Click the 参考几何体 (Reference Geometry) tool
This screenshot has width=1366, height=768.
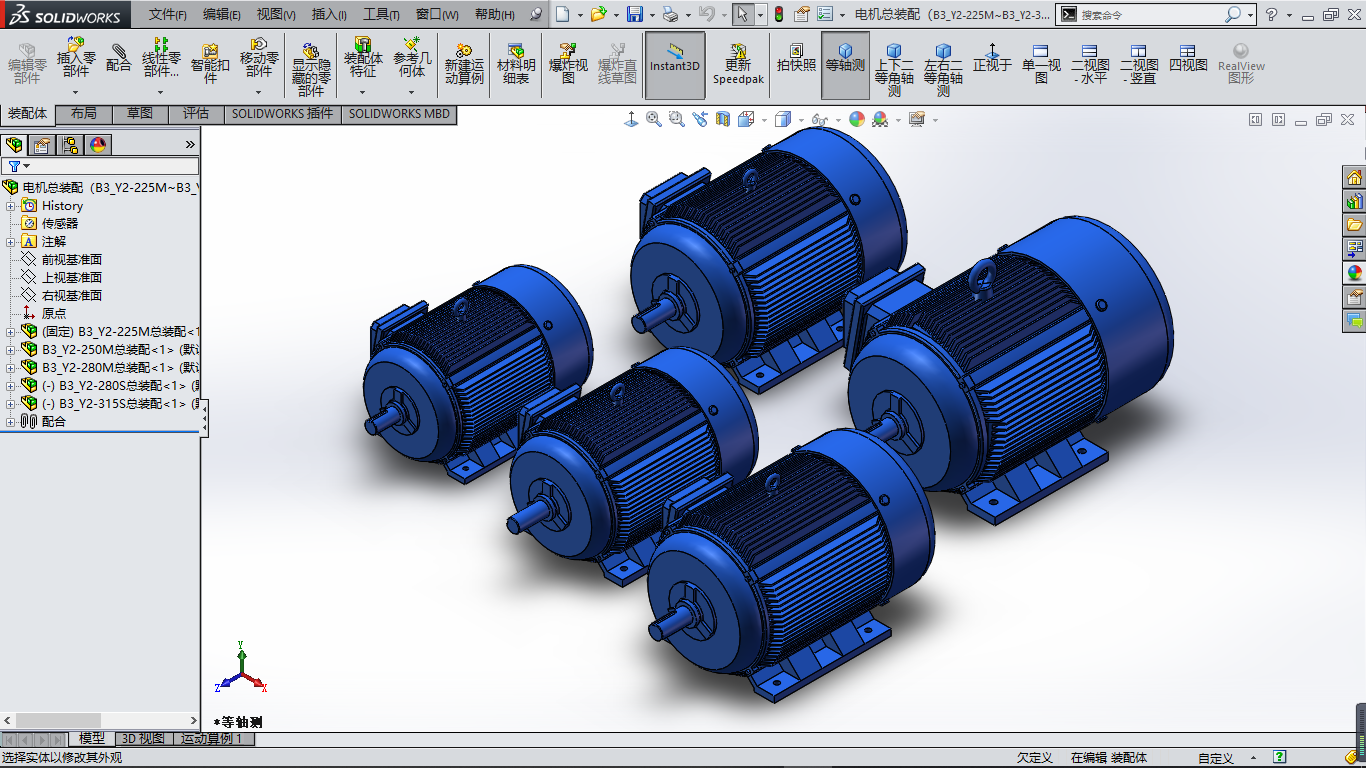pos(412,57)
